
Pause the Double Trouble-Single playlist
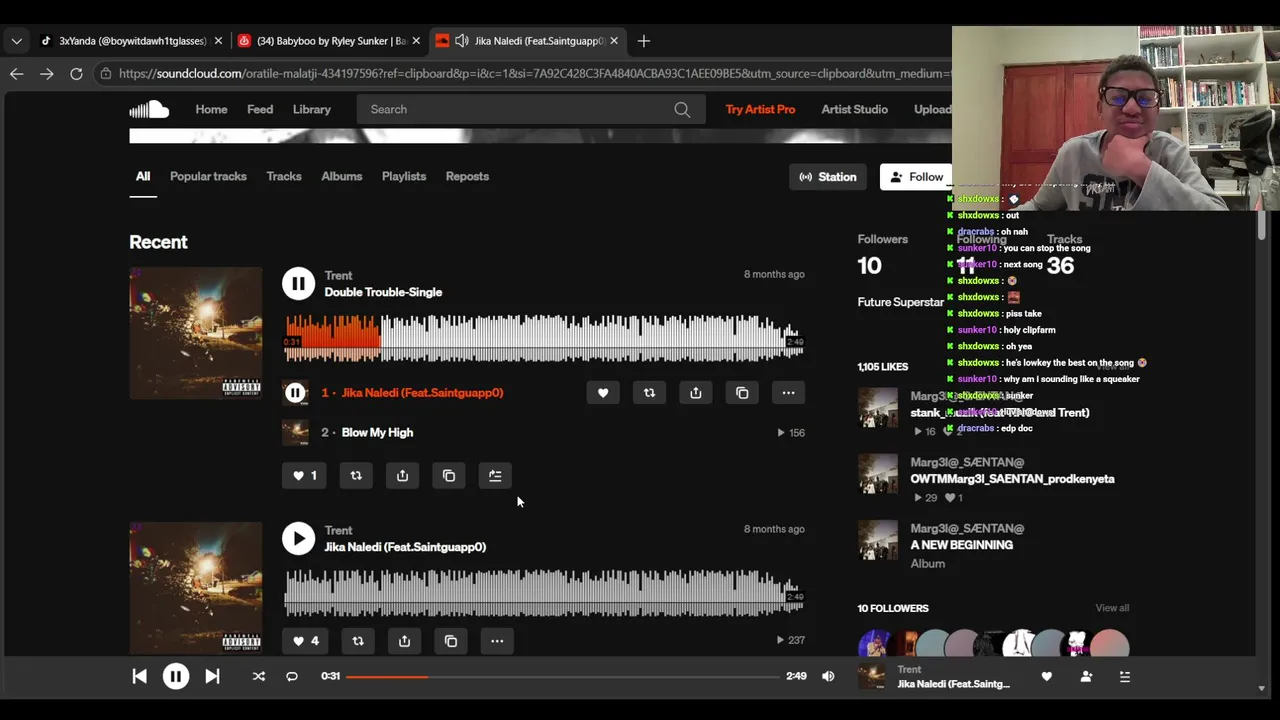click(x=298, y=284)
